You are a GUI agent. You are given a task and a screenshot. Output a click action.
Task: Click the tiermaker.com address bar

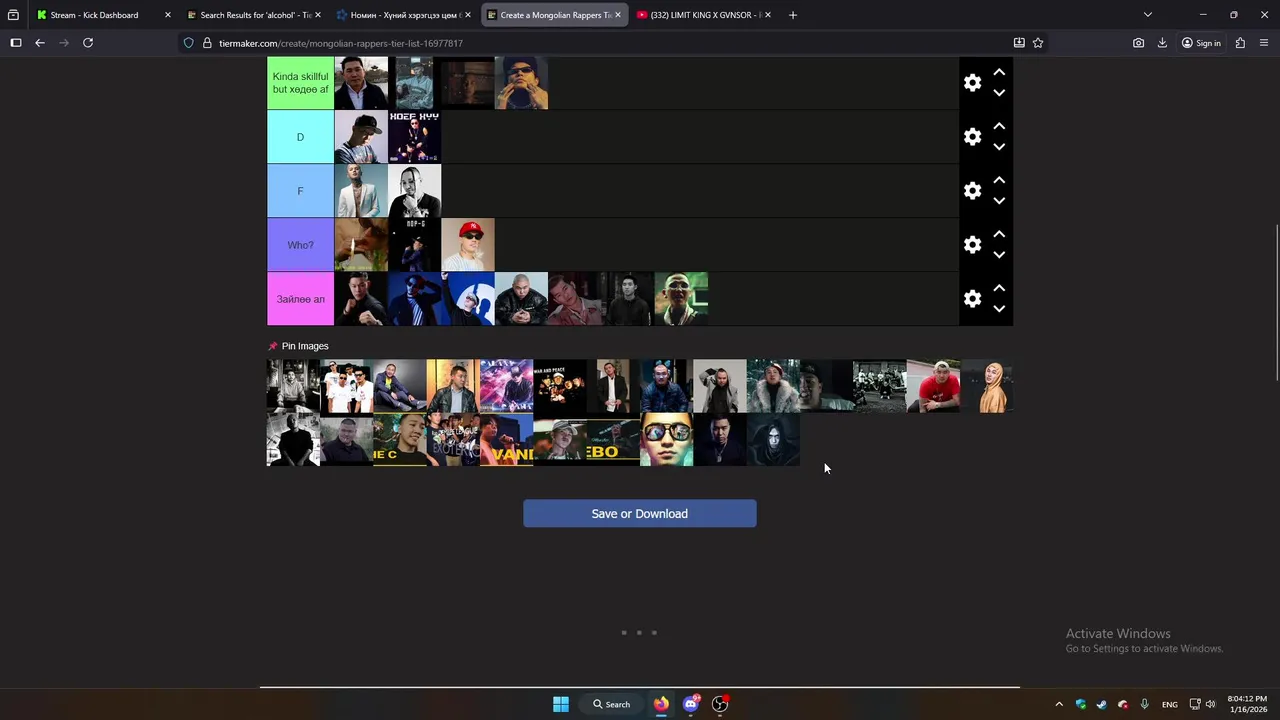600,43
